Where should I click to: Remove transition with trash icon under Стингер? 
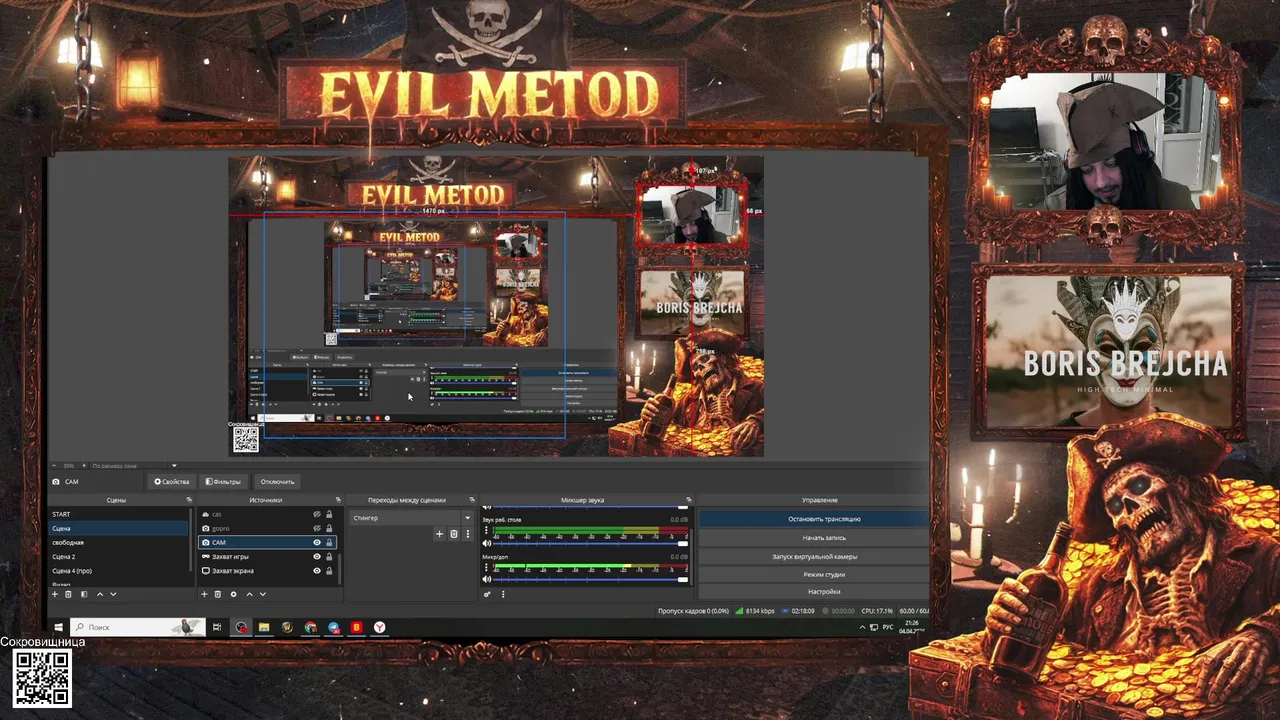(x=453, y=534)
